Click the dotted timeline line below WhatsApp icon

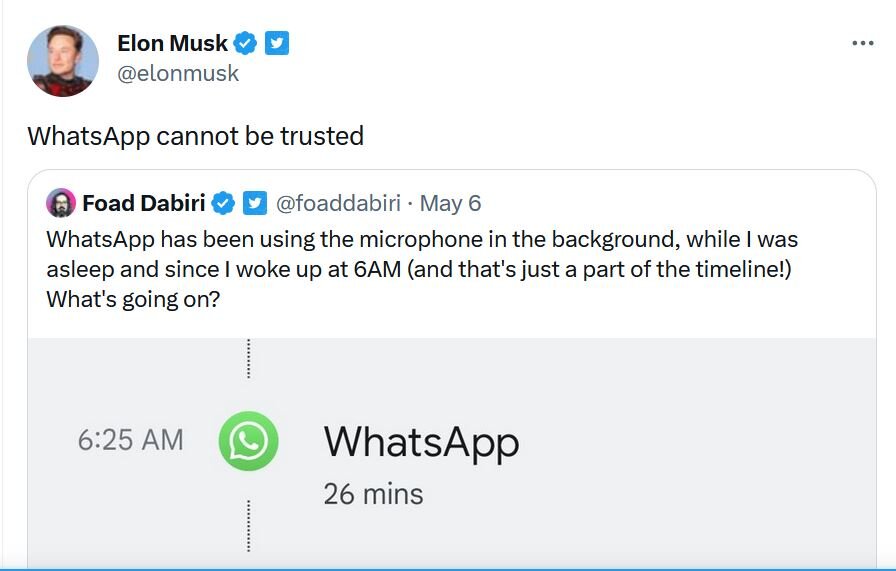(x=247, y=525)
